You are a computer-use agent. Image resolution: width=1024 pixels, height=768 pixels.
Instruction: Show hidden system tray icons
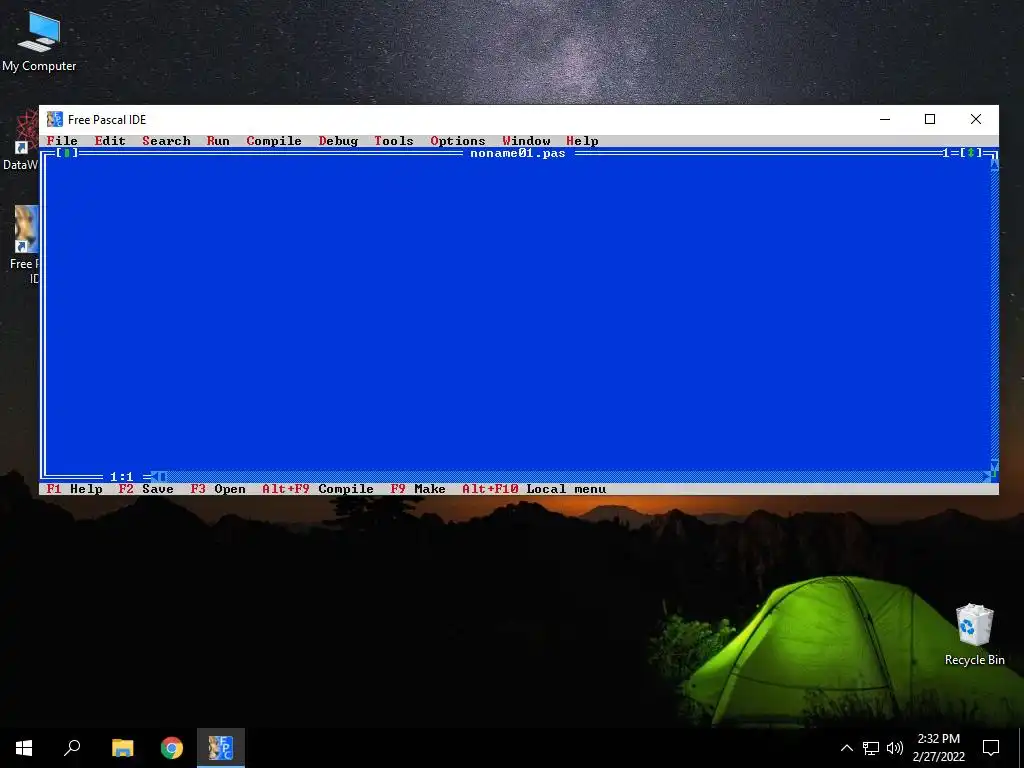846,748
